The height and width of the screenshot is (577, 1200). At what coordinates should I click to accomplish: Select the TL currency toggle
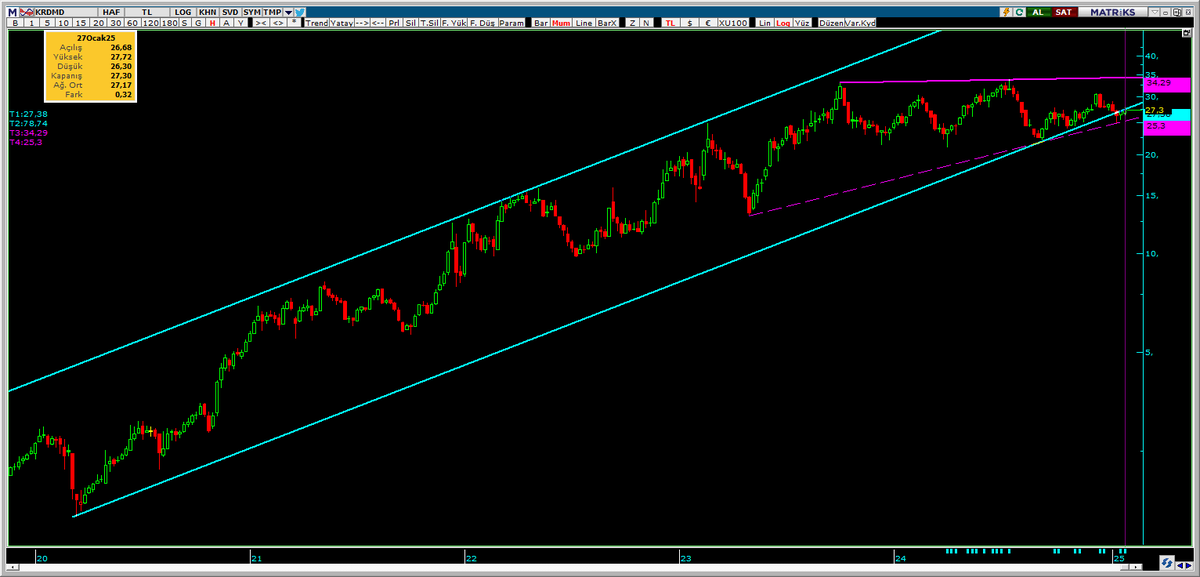click(x=670, y=22)
